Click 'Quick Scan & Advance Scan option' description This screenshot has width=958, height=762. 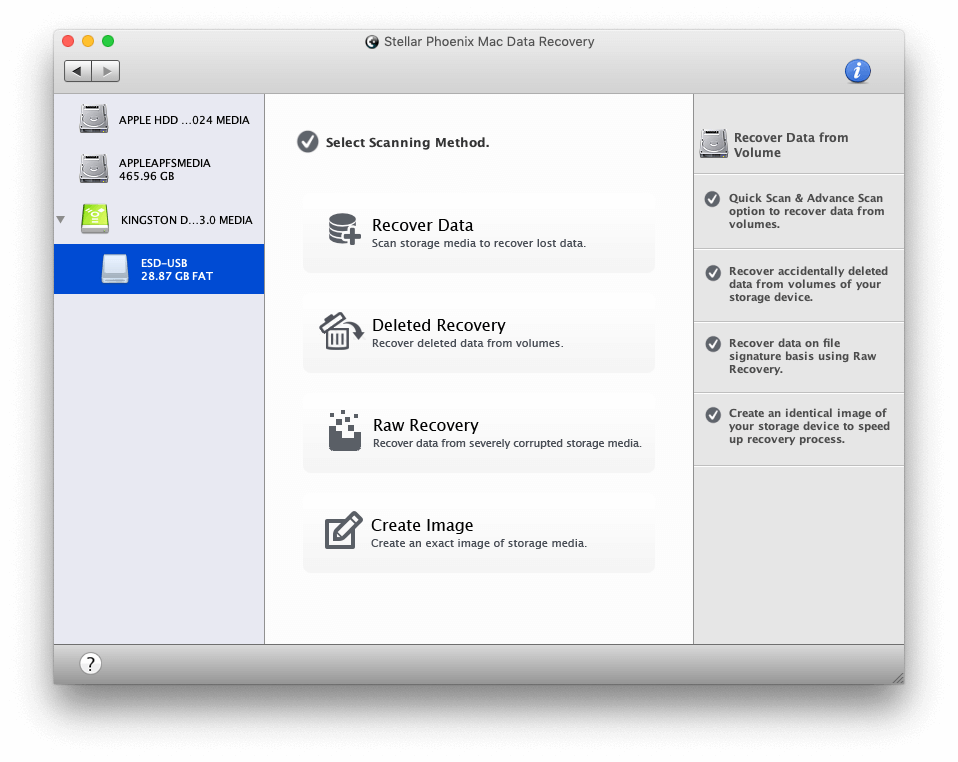point(806,211)
